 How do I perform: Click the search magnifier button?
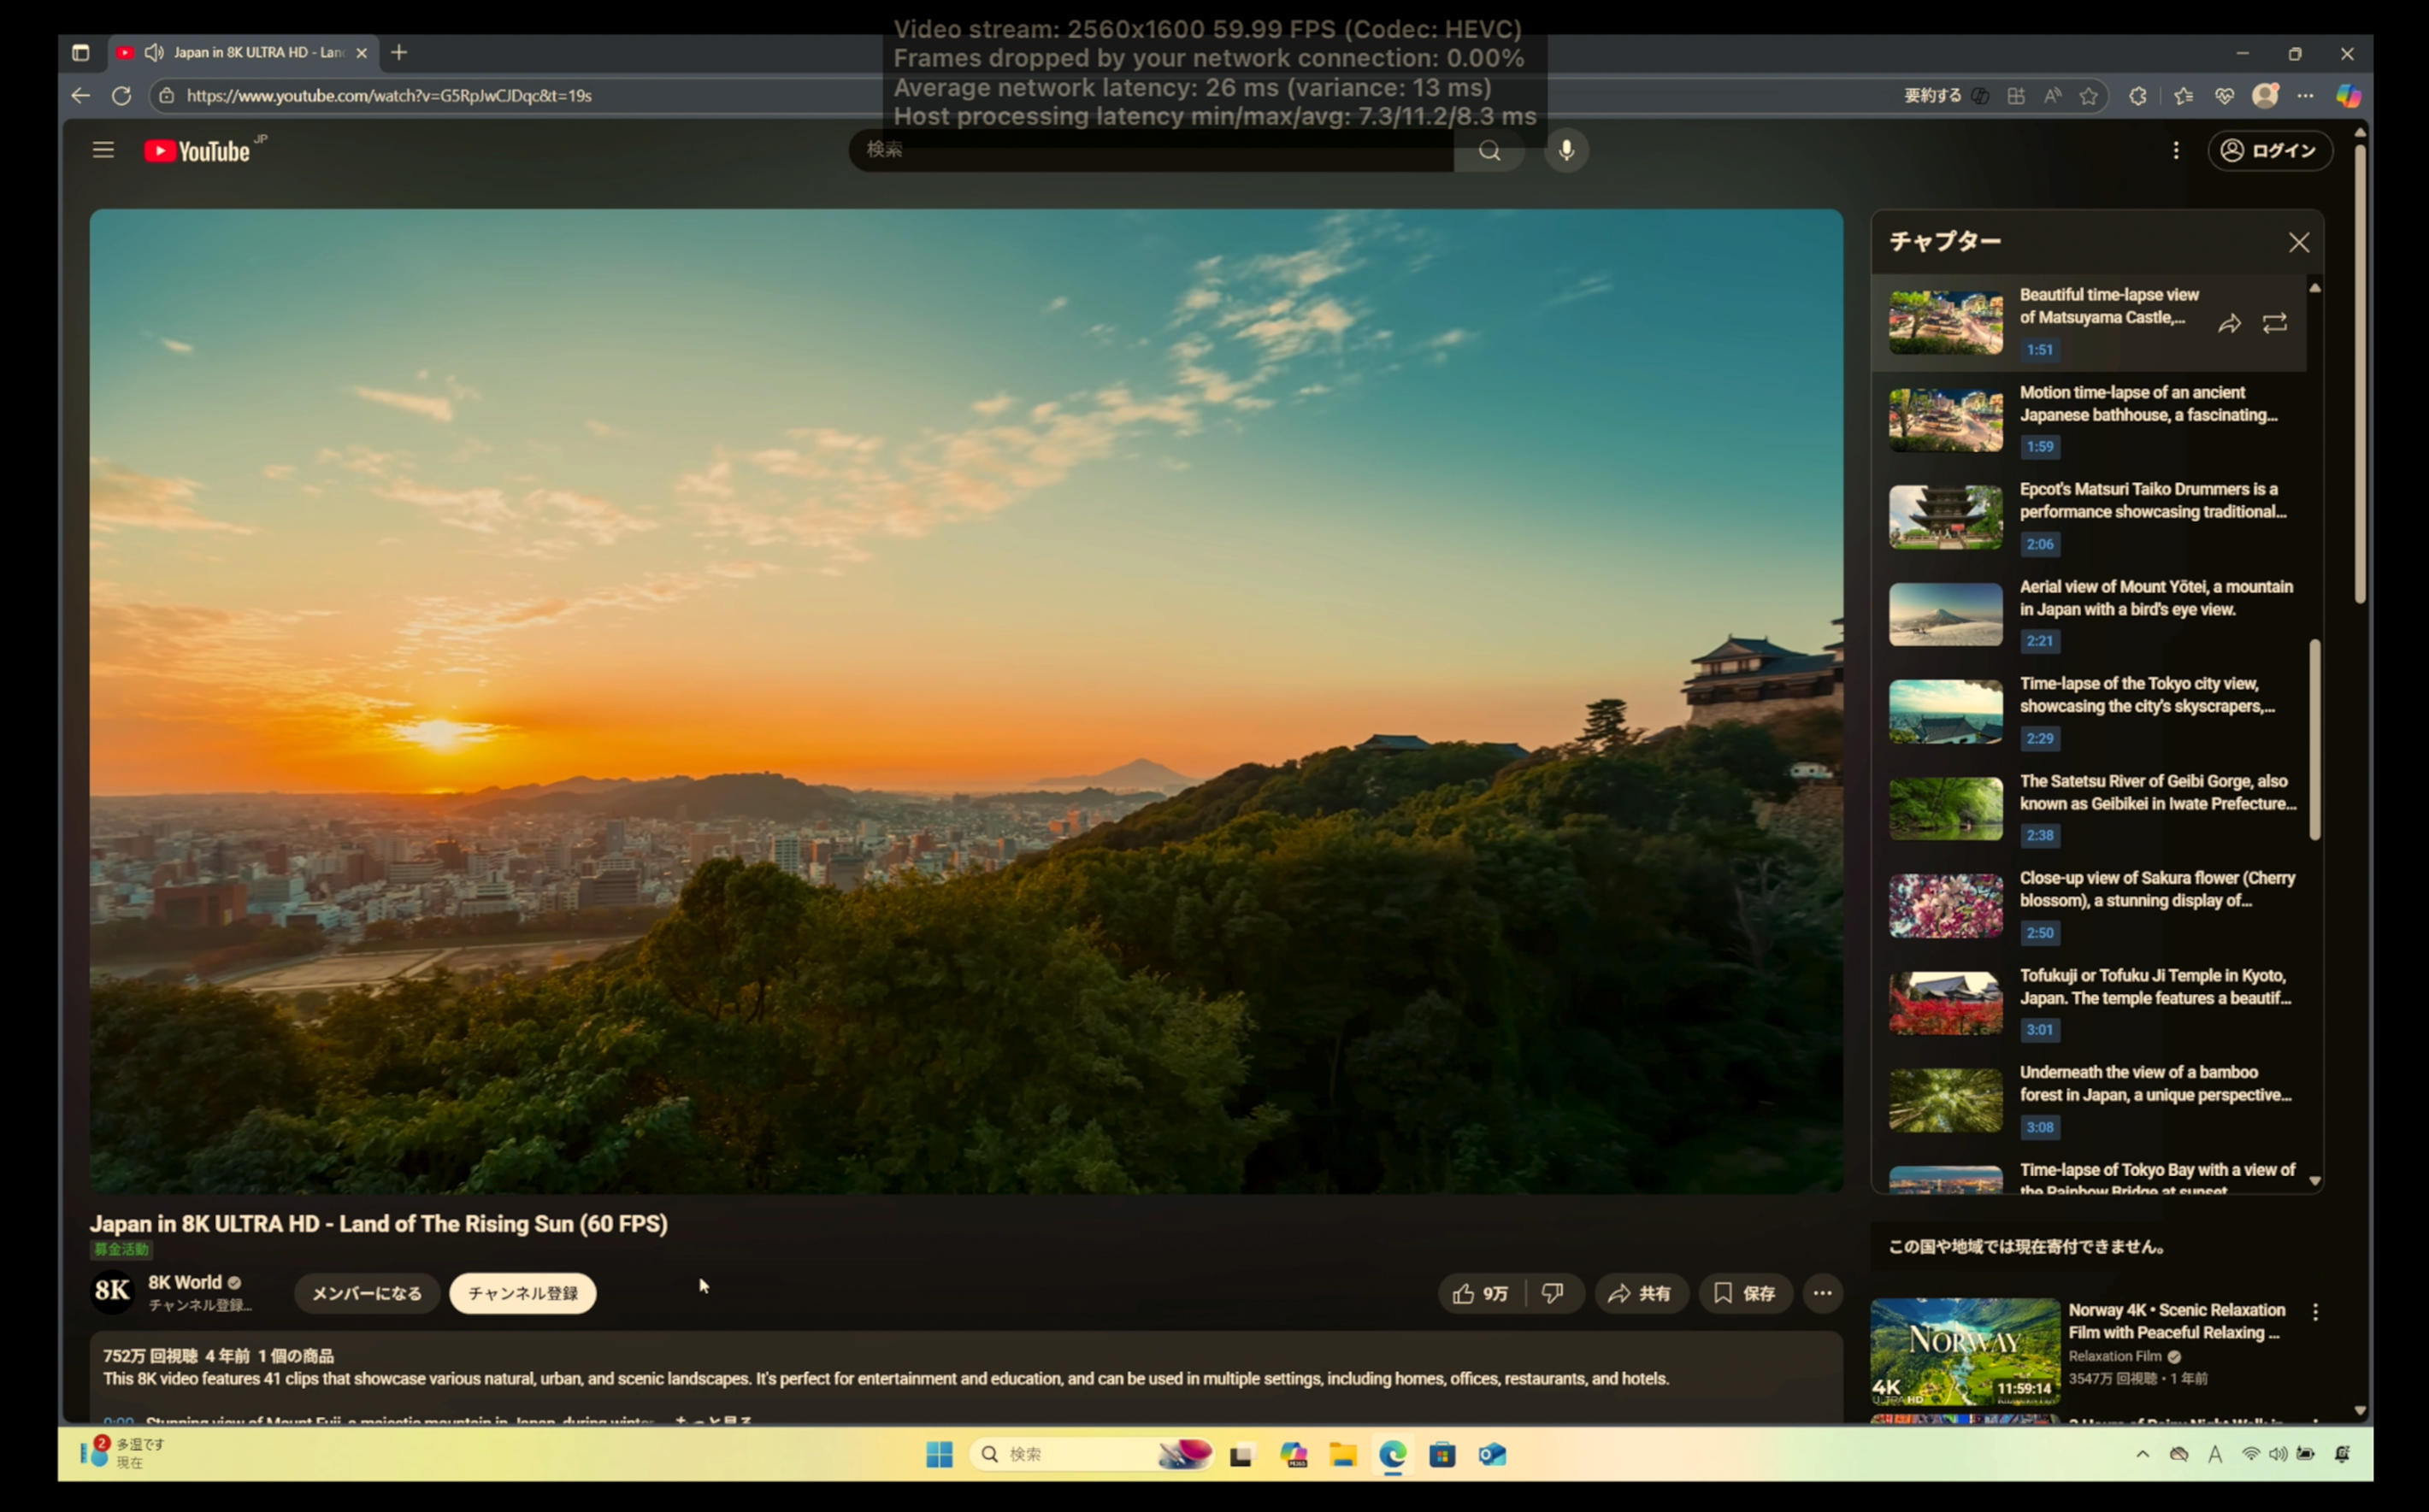pyautogui.click(x=1489, y=150)
